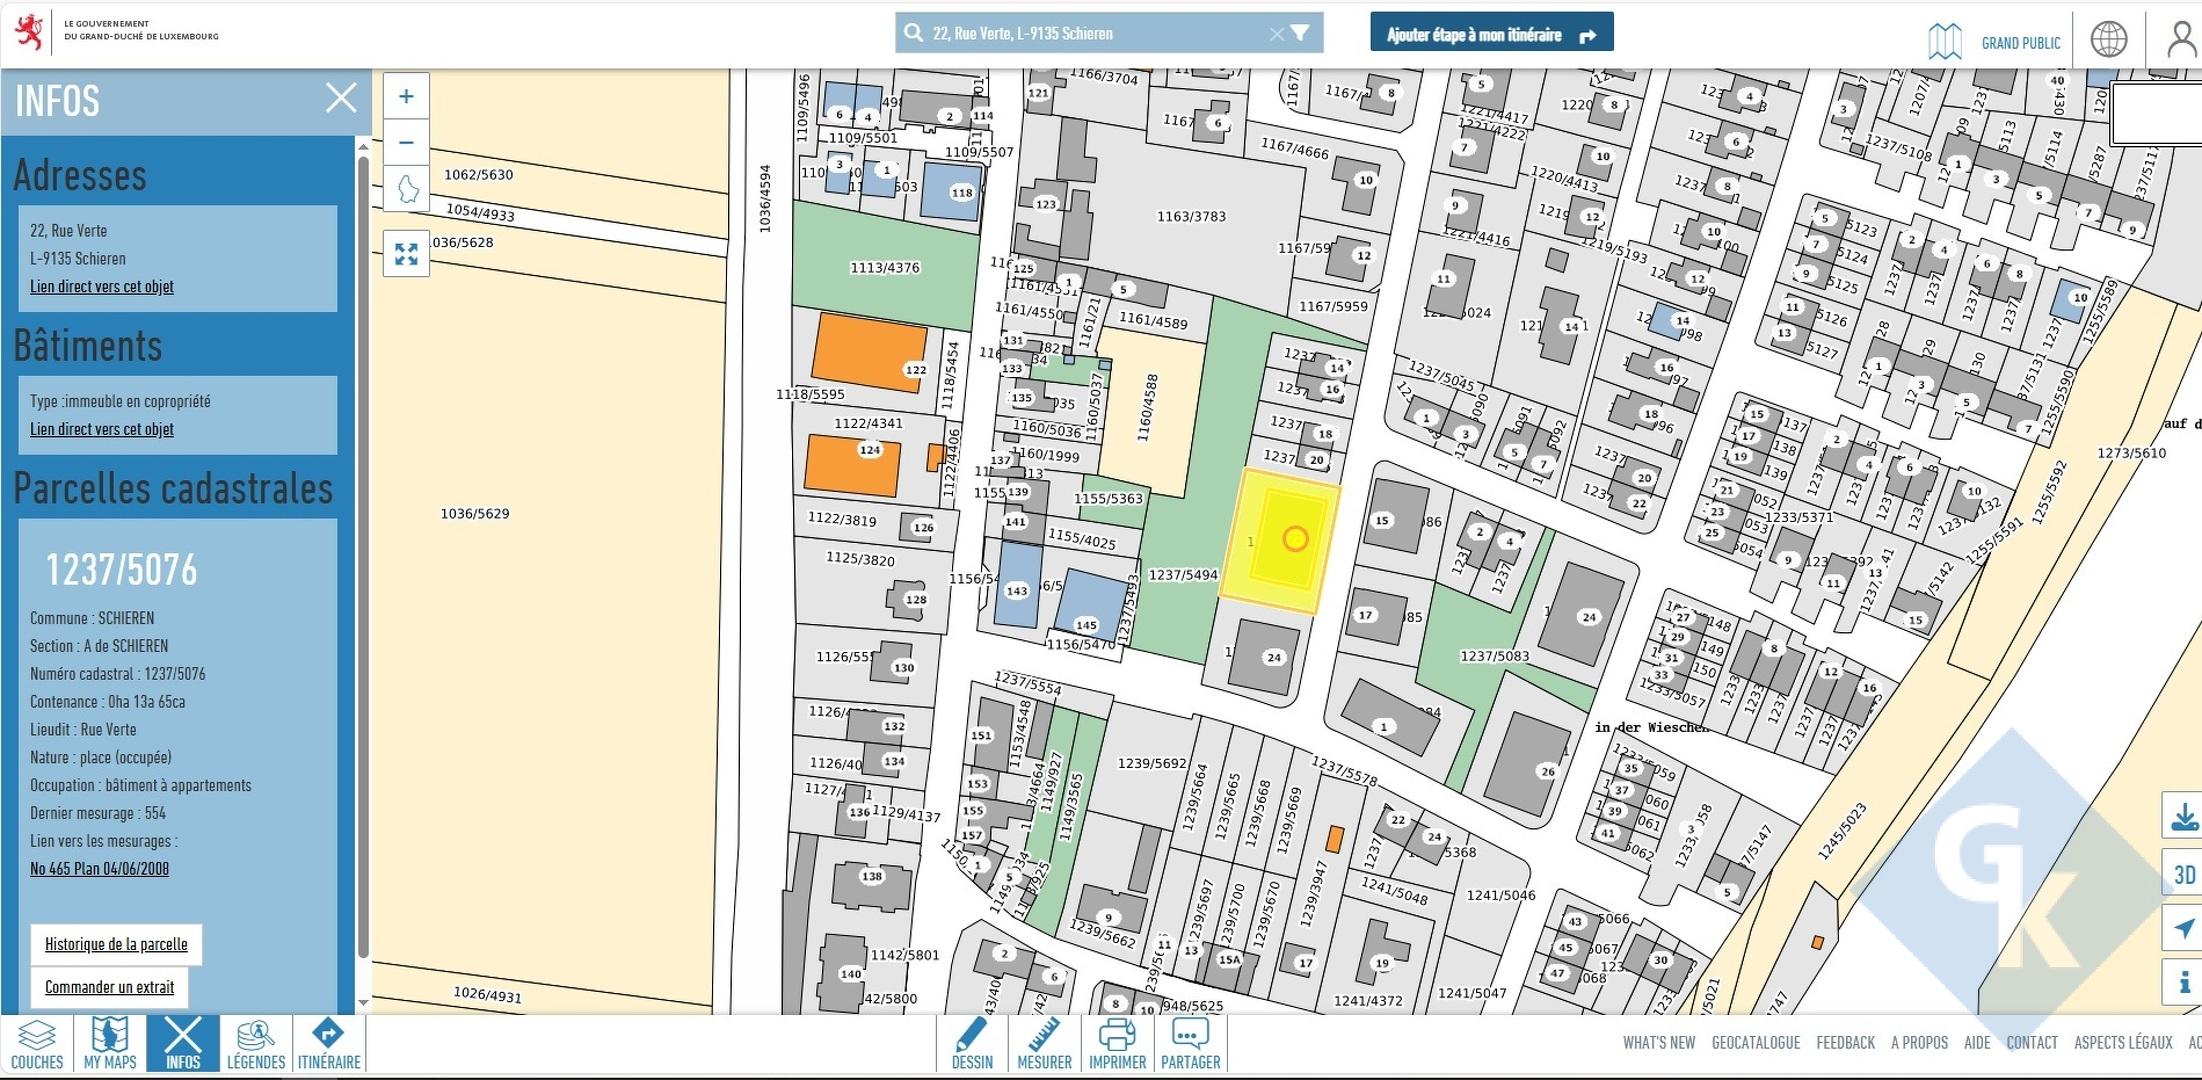Show map information via 'i' button
The image size is (2202, 1080).
click(2183, 982)
